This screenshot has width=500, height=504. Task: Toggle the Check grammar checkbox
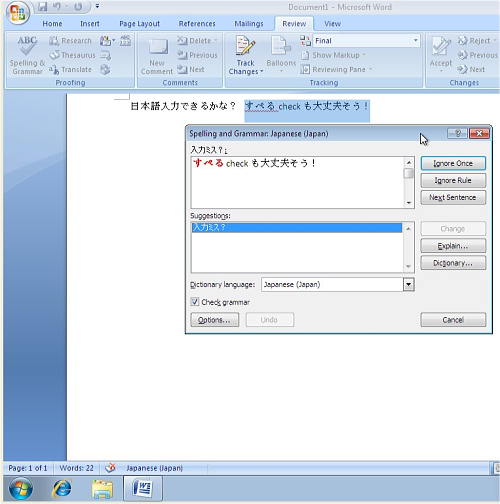pyautogui.click(x=195, y=302)
